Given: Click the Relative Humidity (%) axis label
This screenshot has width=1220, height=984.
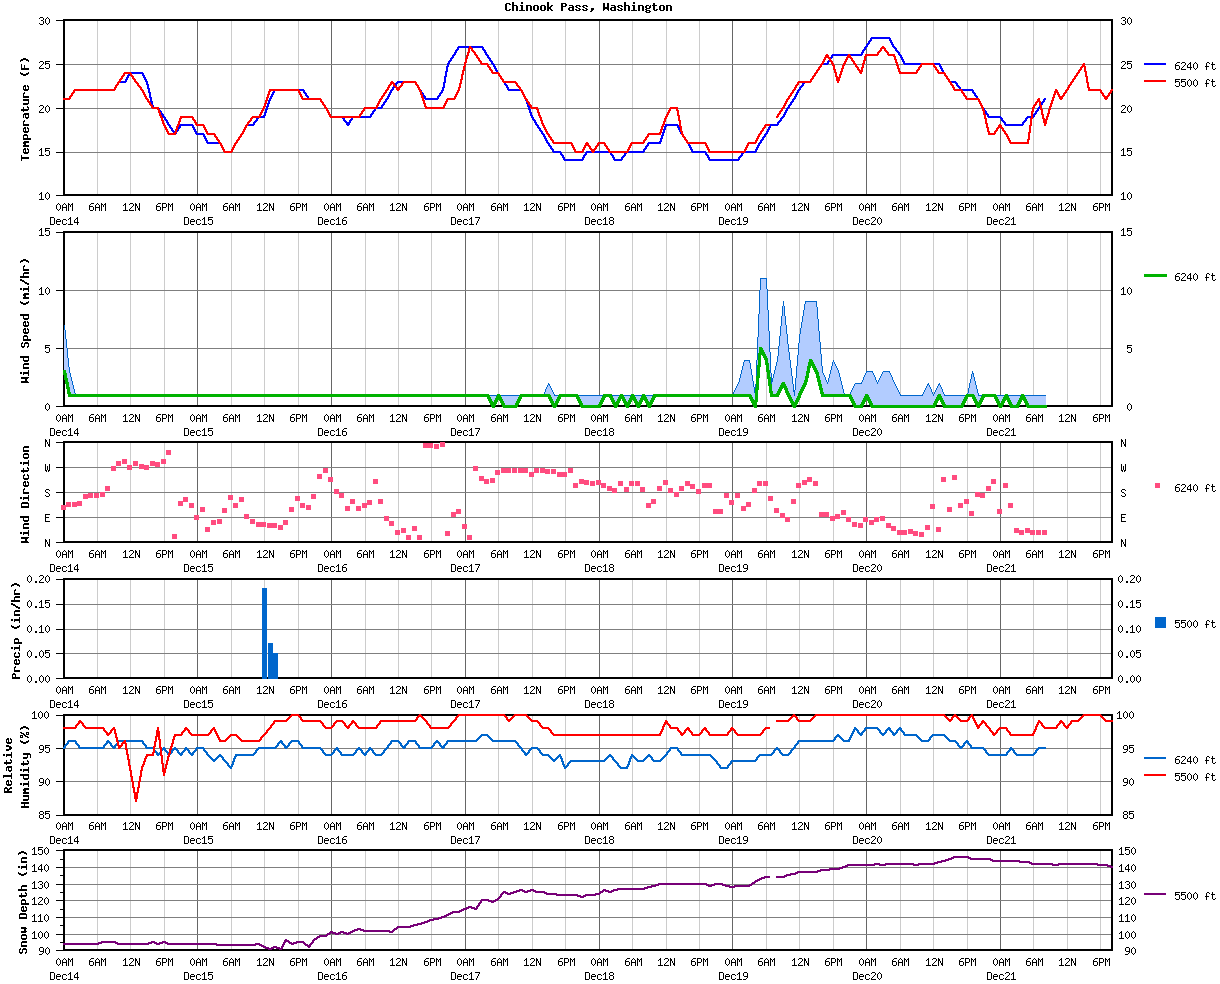Looking at the screenshot, I should point(17,765).
